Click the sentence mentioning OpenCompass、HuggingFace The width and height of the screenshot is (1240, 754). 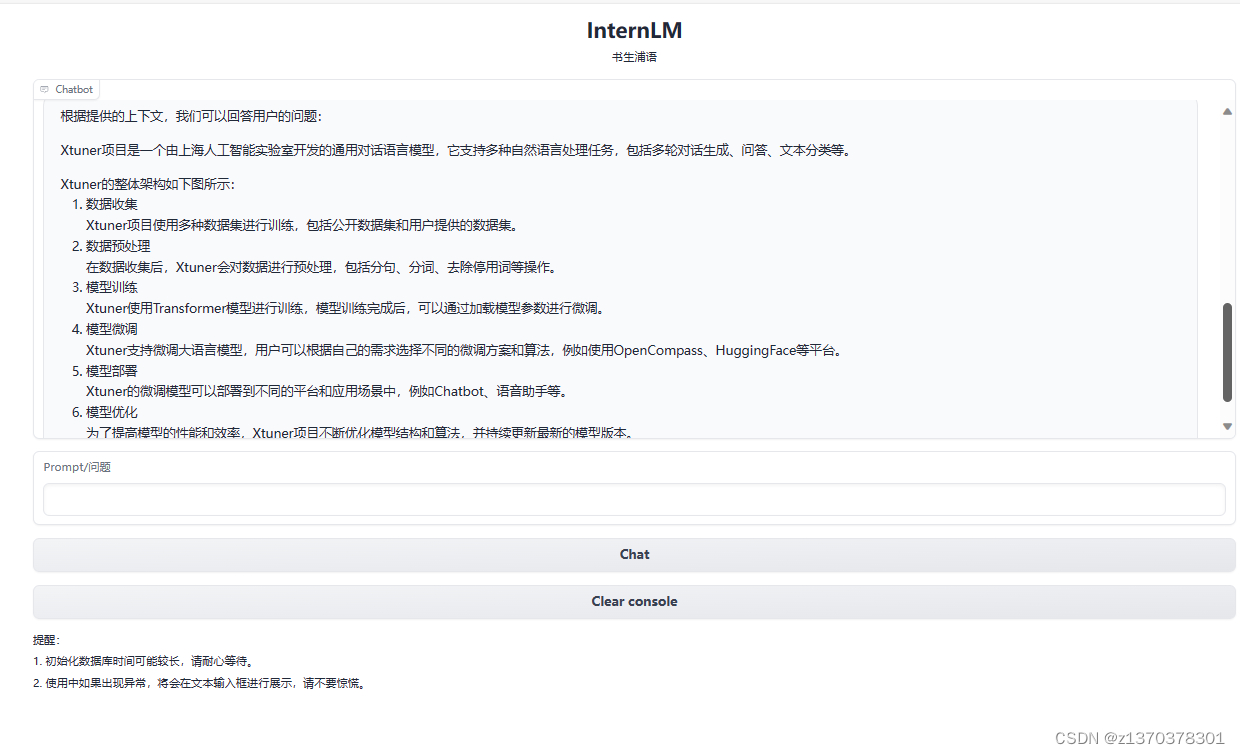[465, 350]
